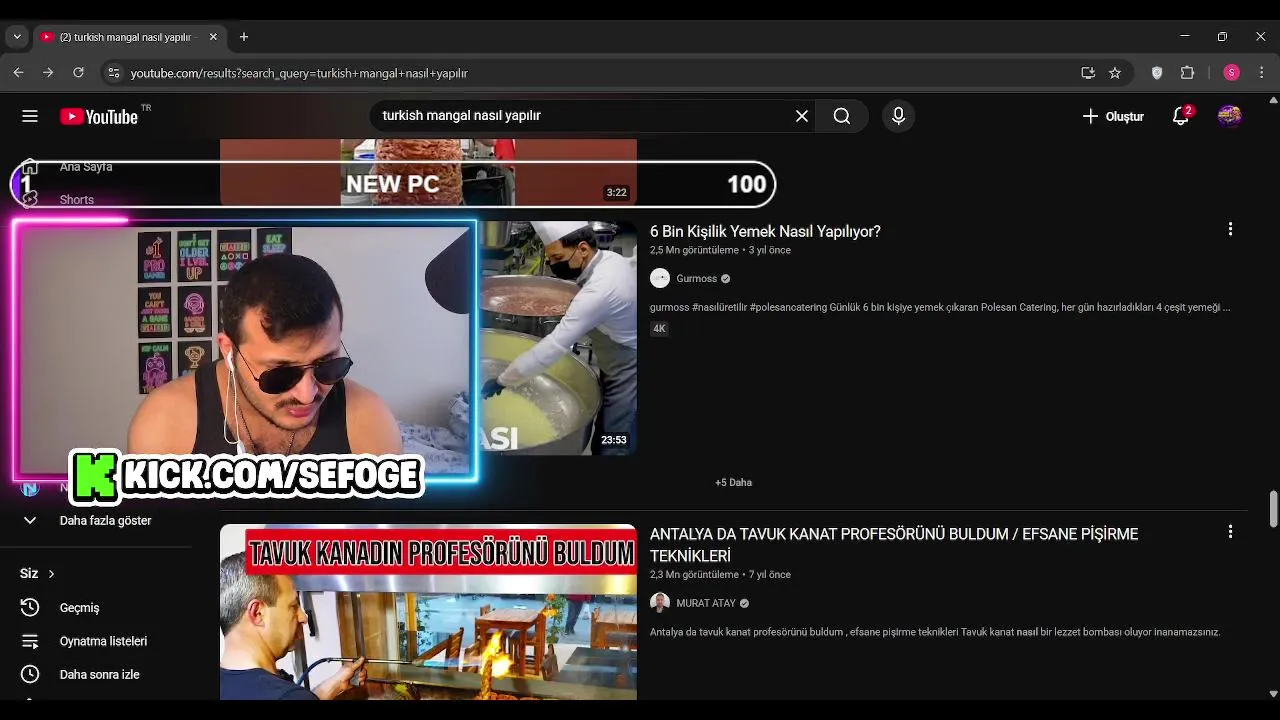Click the magnifier search button

(842, 116)
